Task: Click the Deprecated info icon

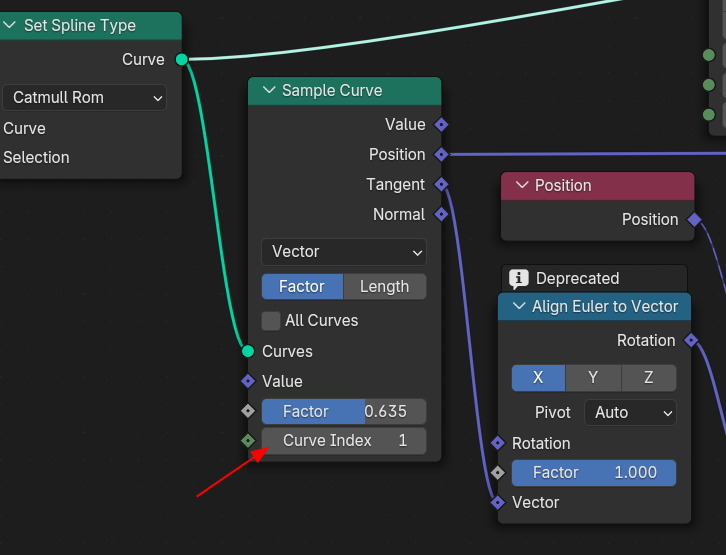Action: click(519, 279)
